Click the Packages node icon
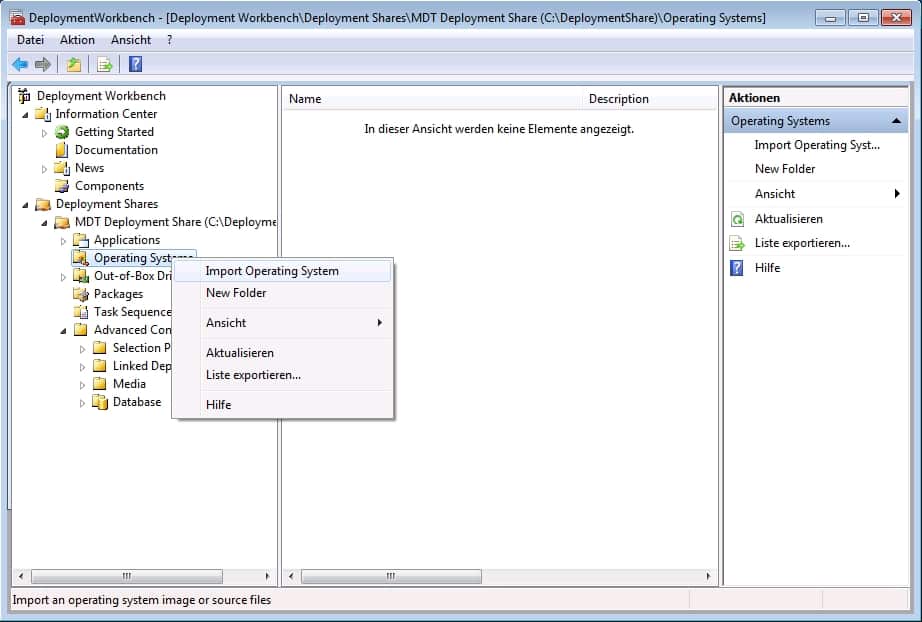922x622 pixels. tap(81, 294)
